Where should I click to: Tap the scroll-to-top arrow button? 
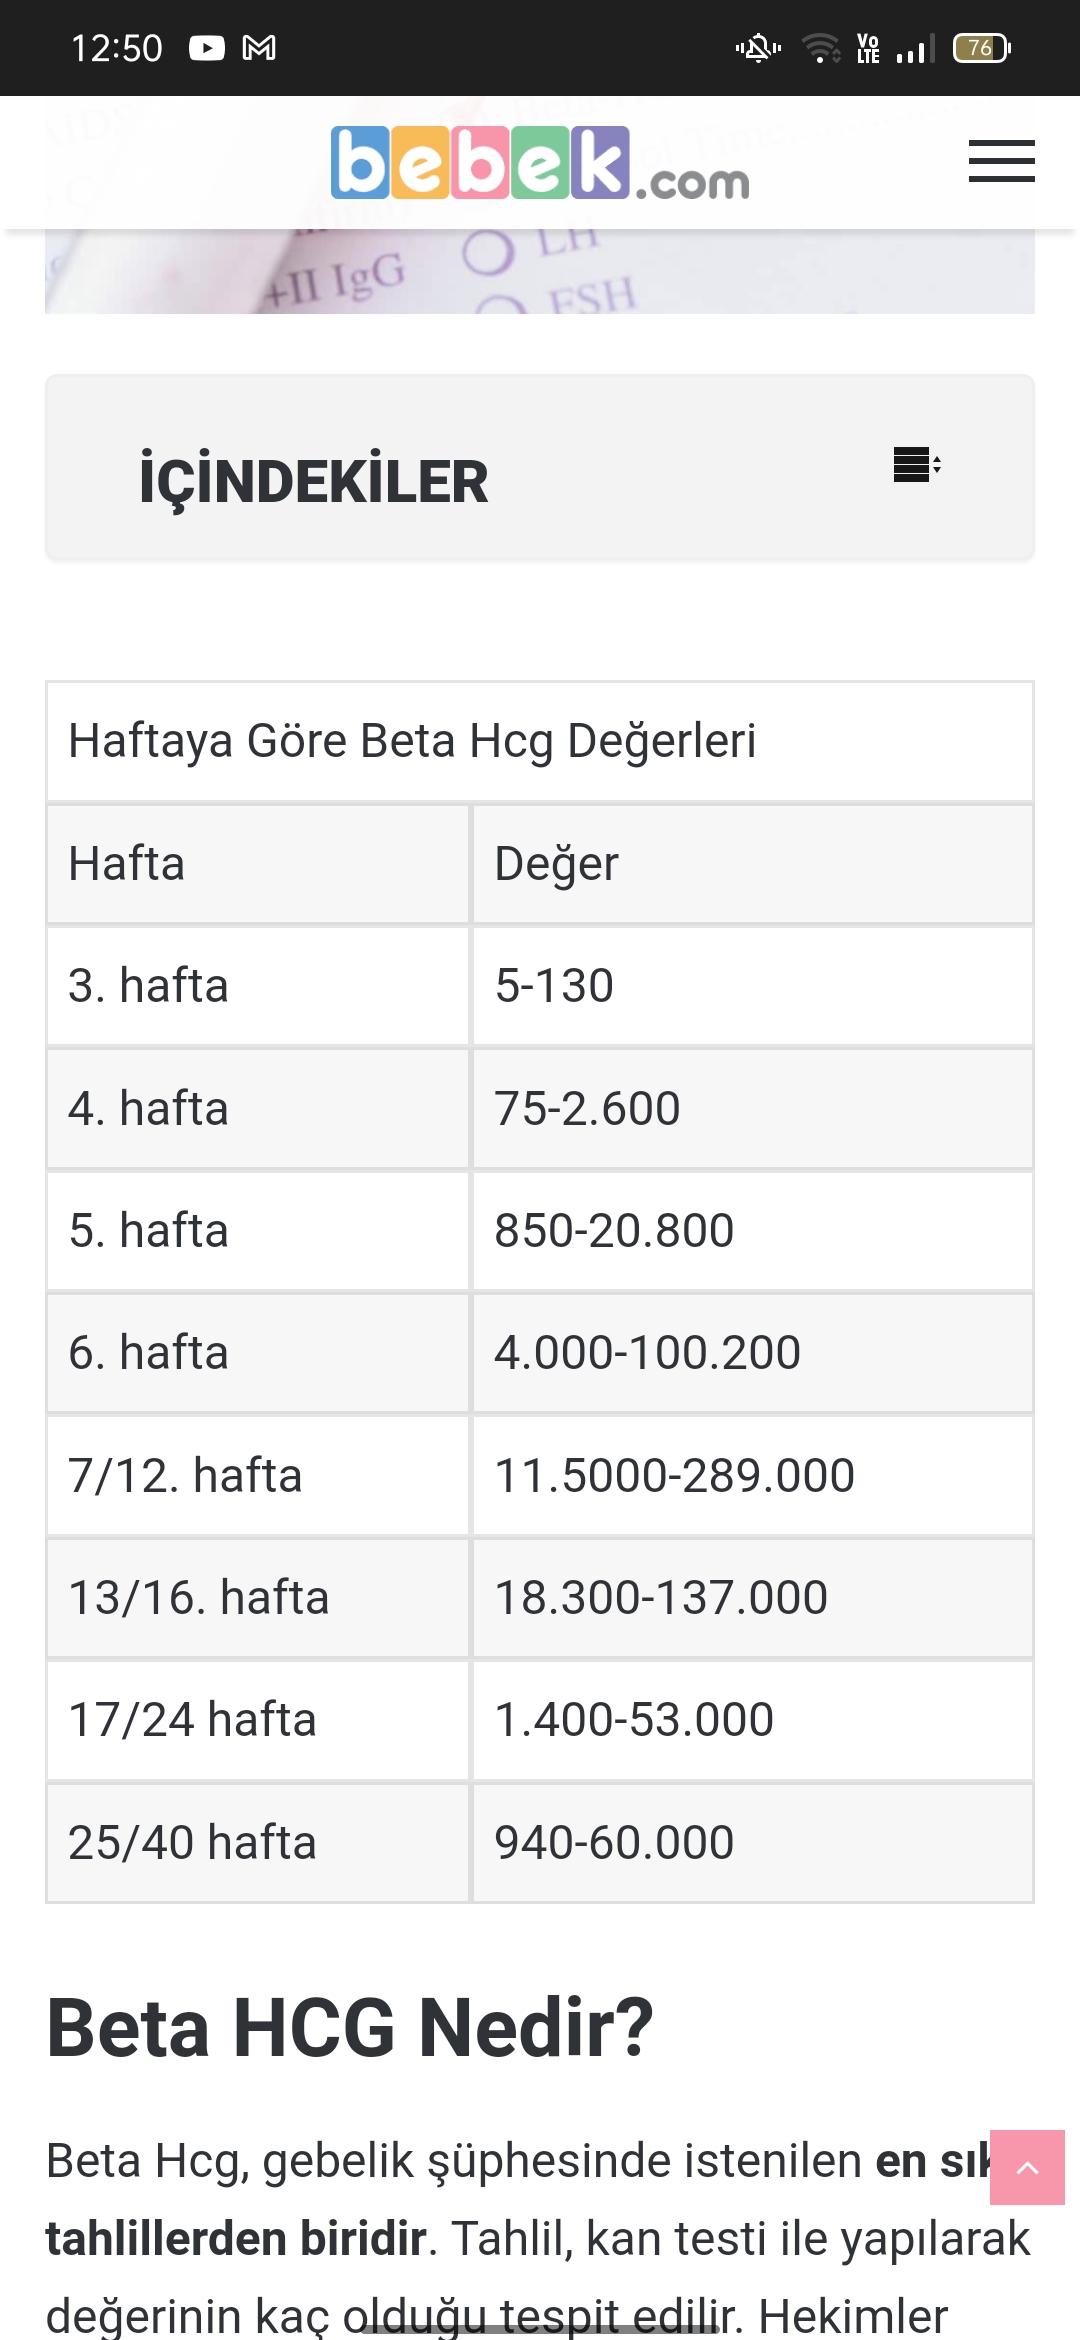[x=1027, y=2167]
